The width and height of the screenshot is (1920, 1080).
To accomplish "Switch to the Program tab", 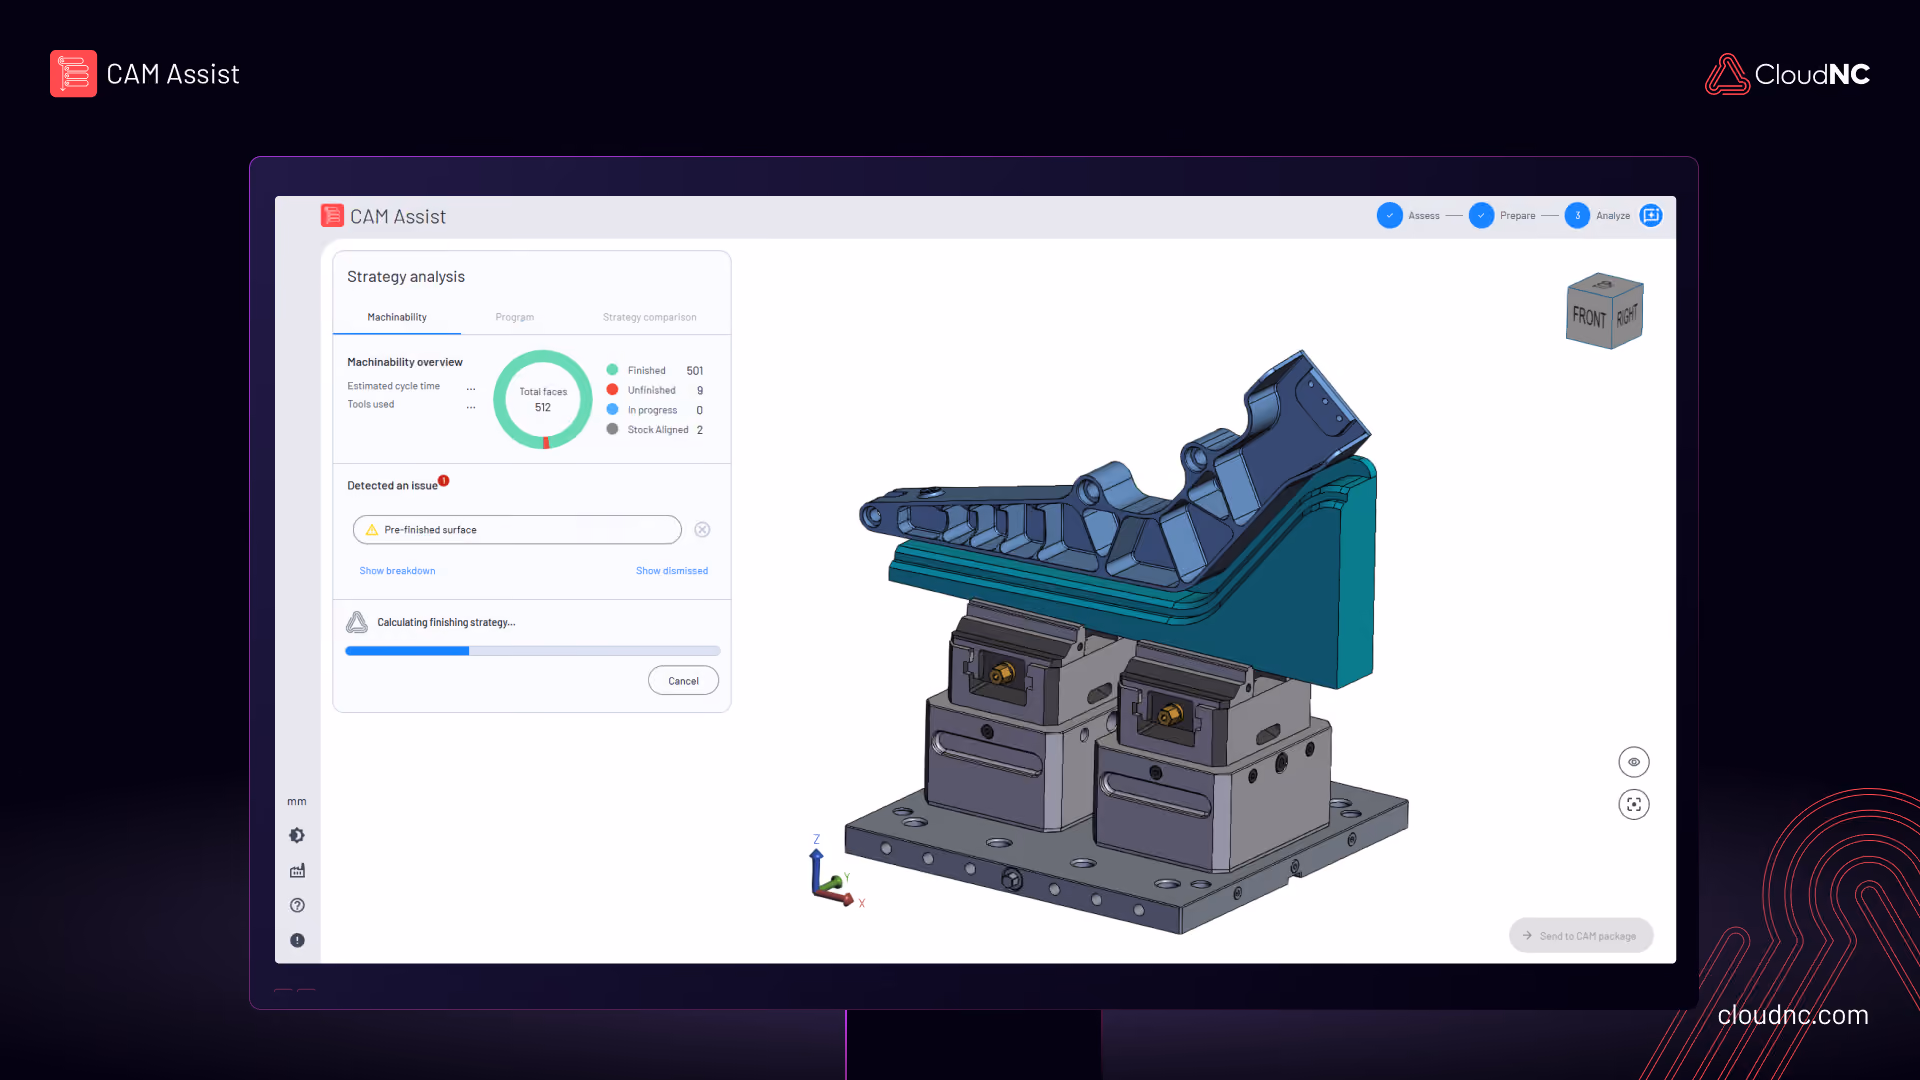I will 515,317.
